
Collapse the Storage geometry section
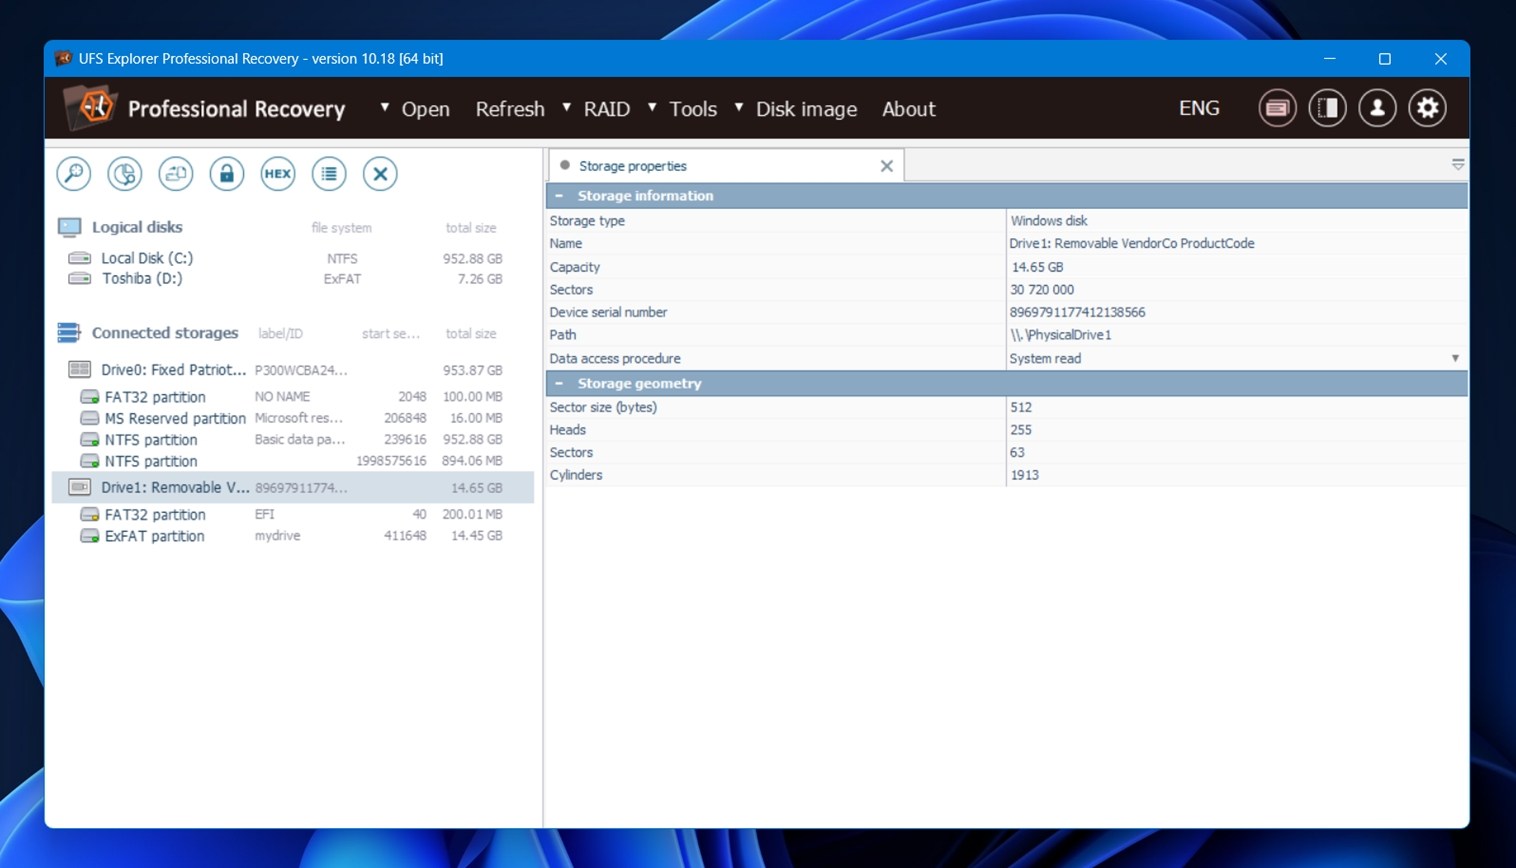point(560,383)
